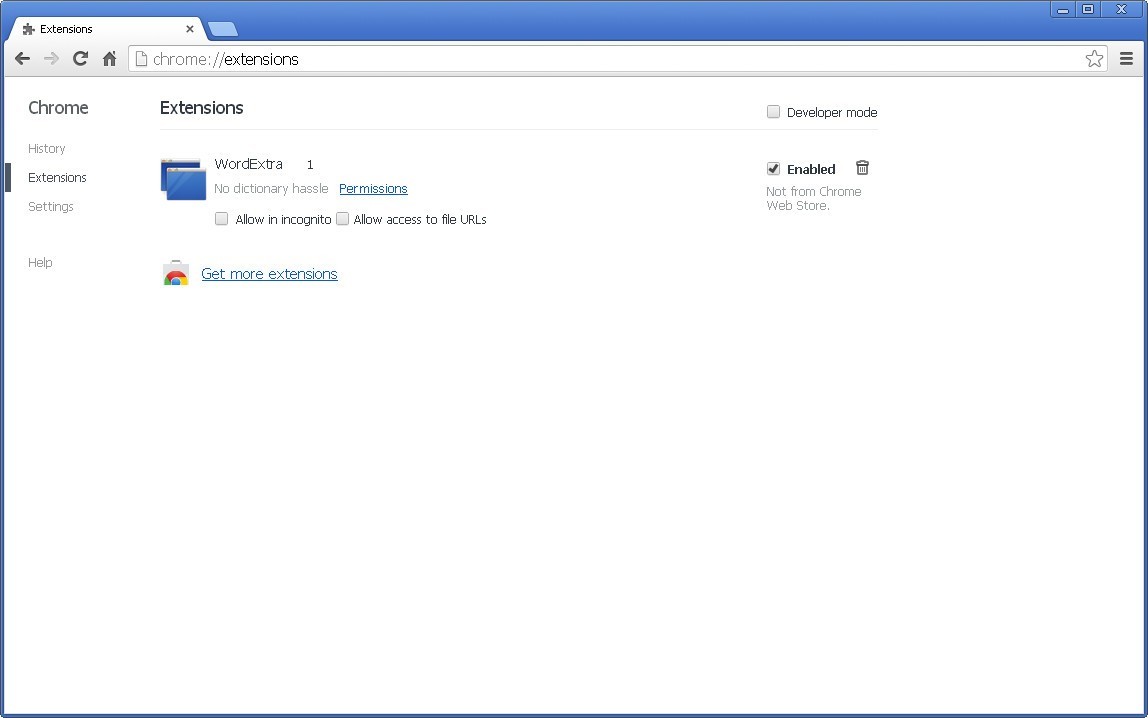
Task: View WordExtra Permissions
Action: (373, 188)
